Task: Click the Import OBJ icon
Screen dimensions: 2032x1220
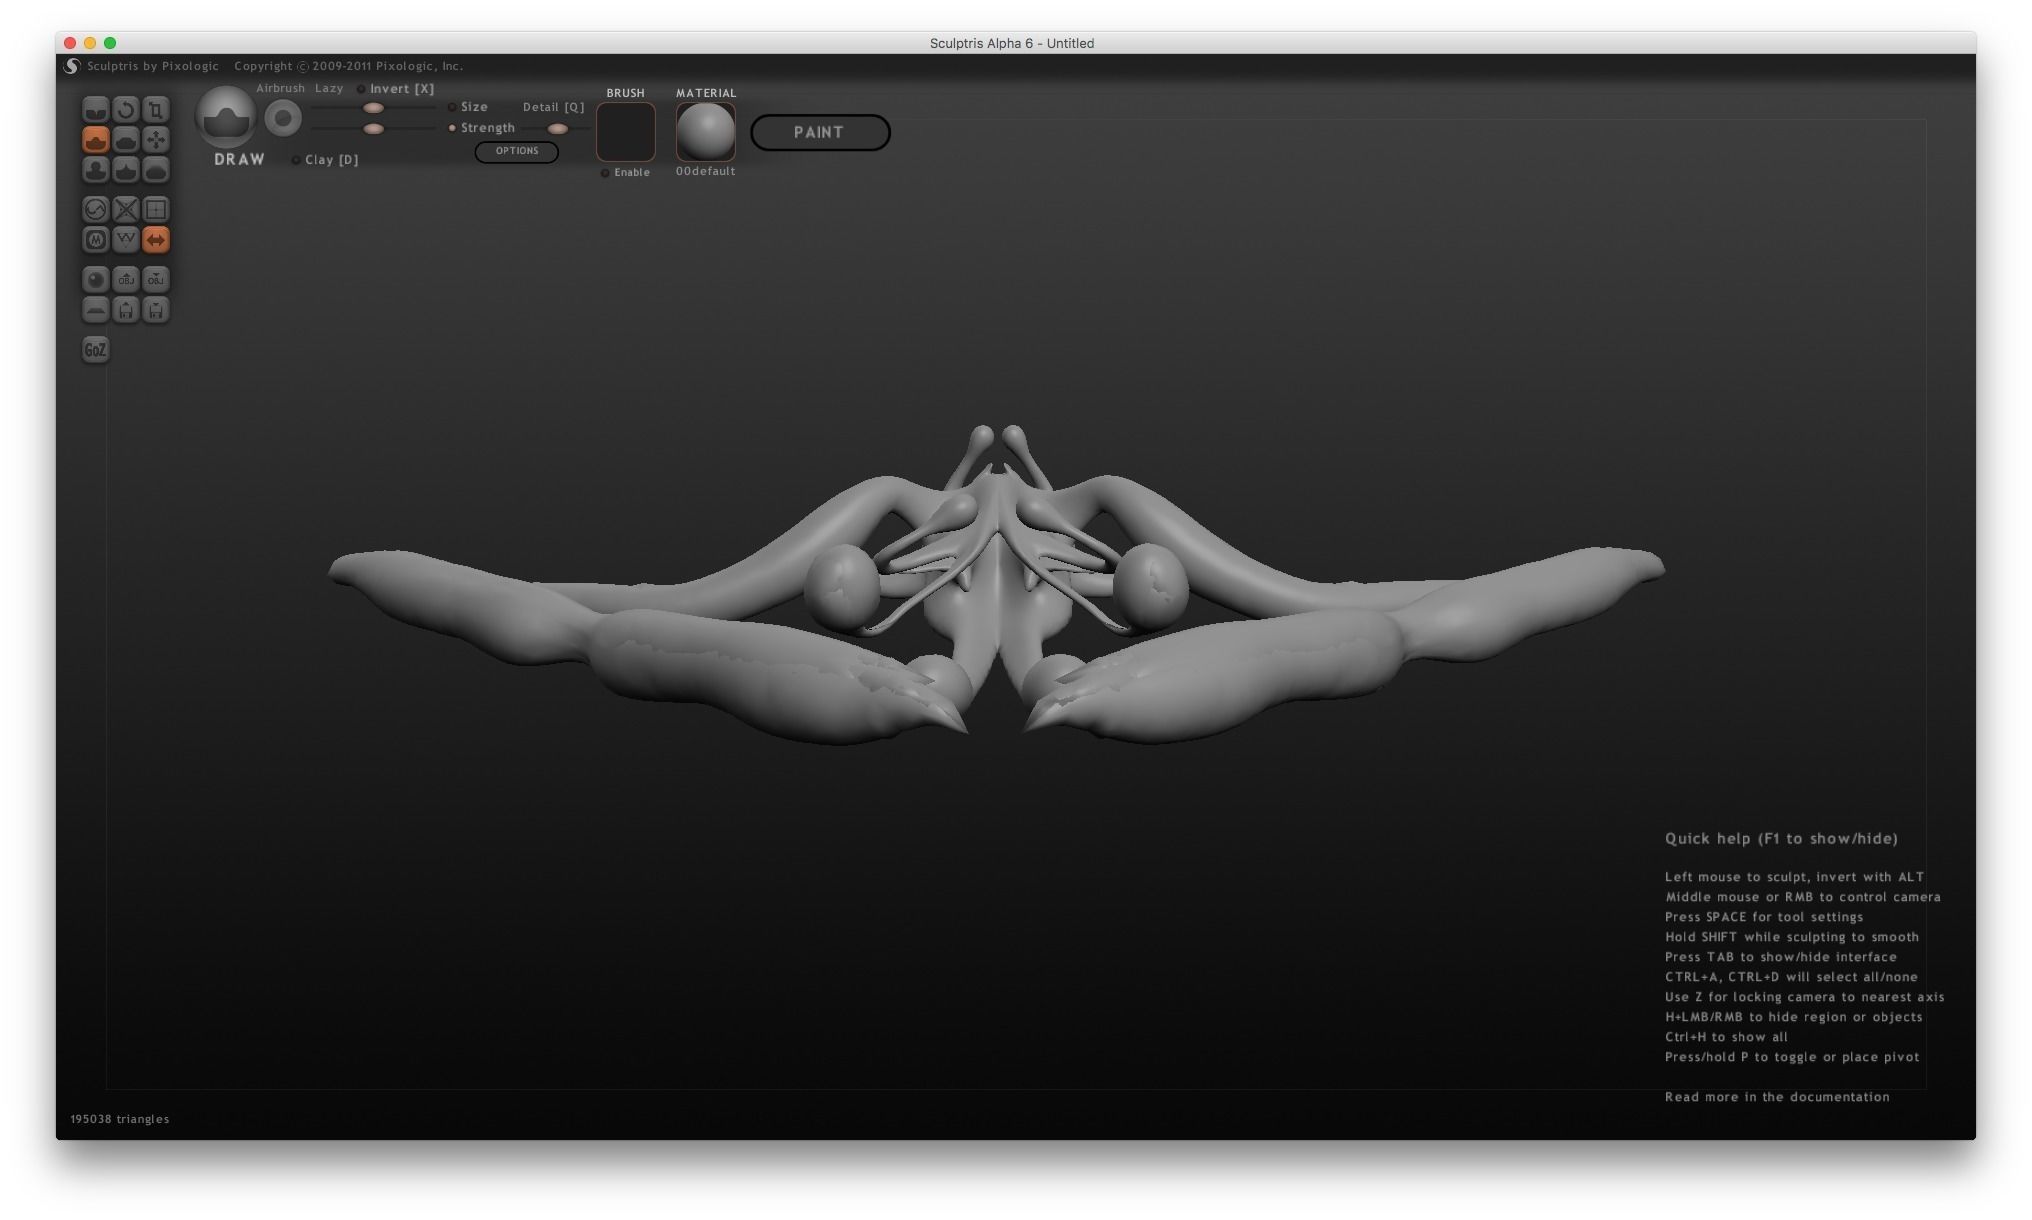Action: (x=125, y=279)
